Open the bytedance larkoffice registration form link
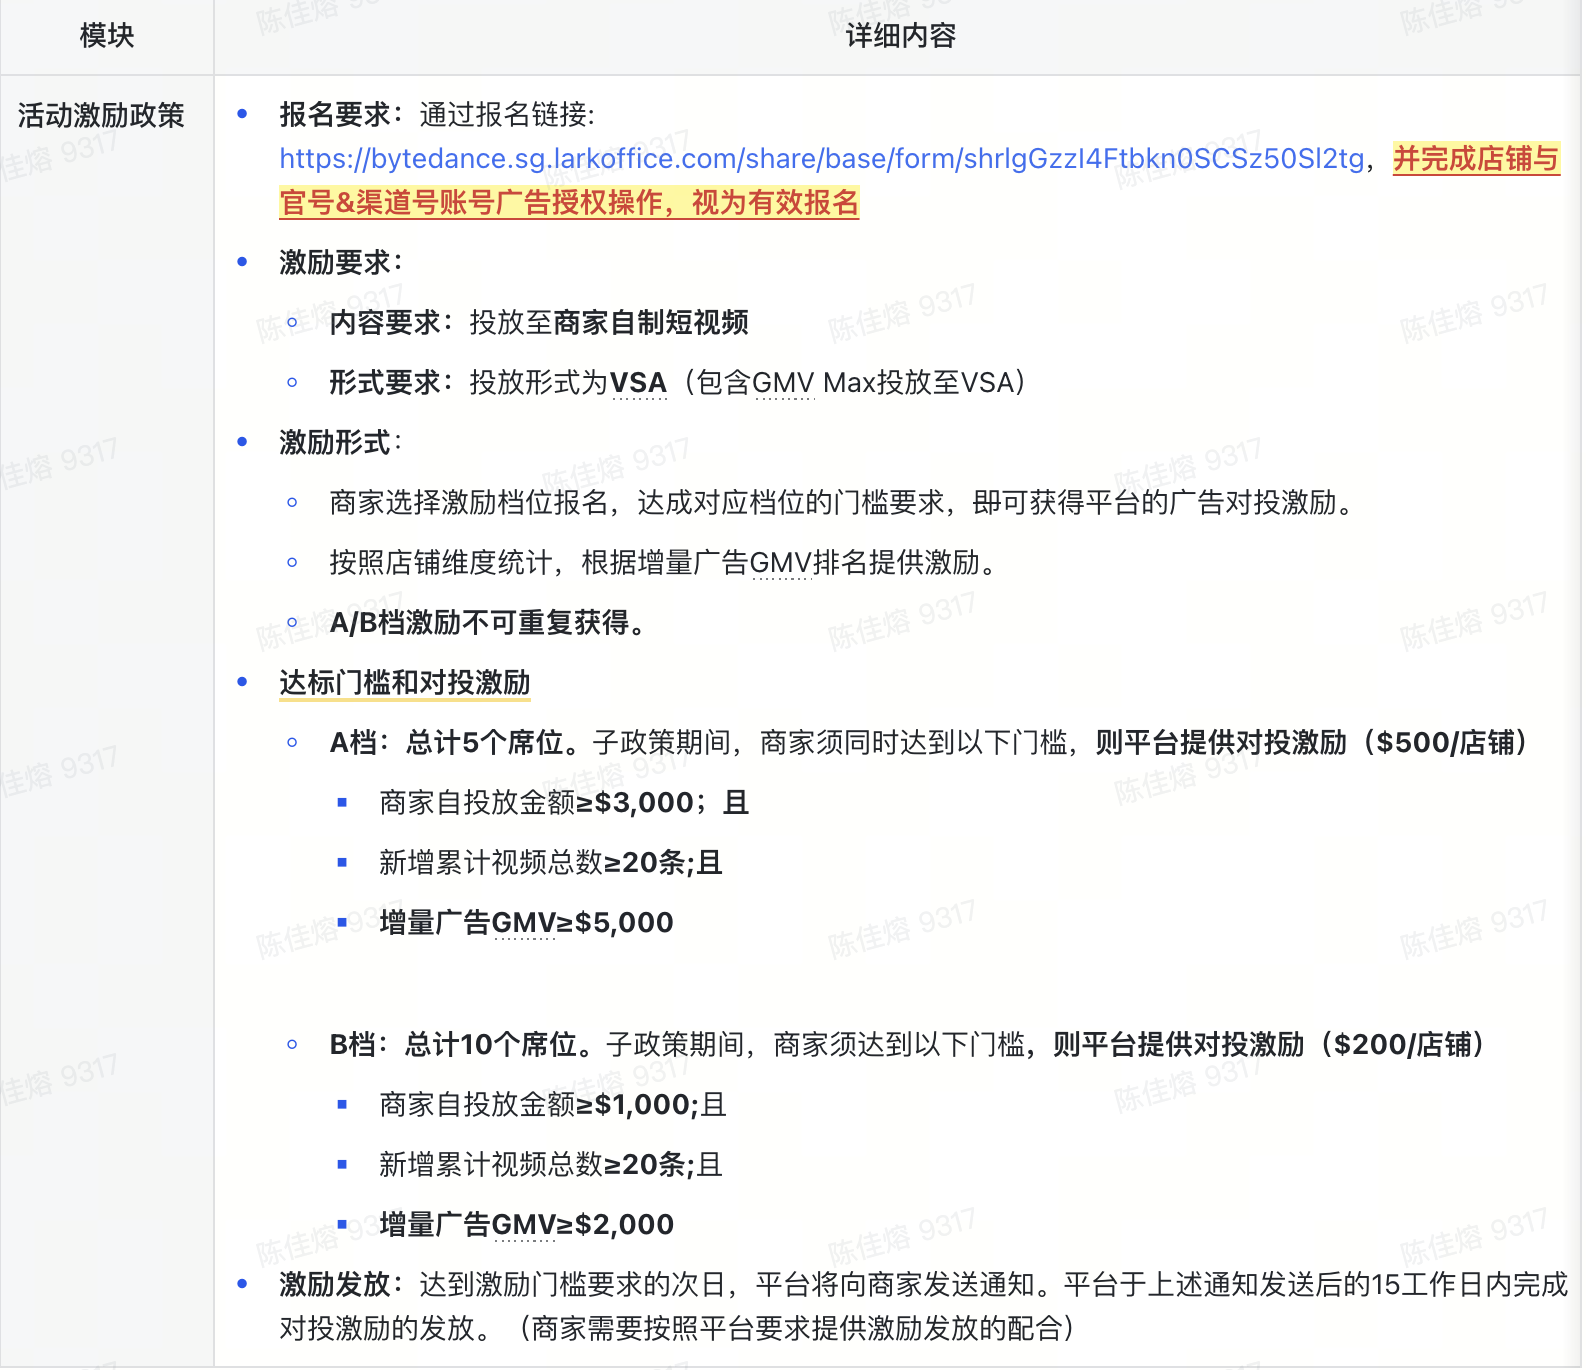 (821, 159)
